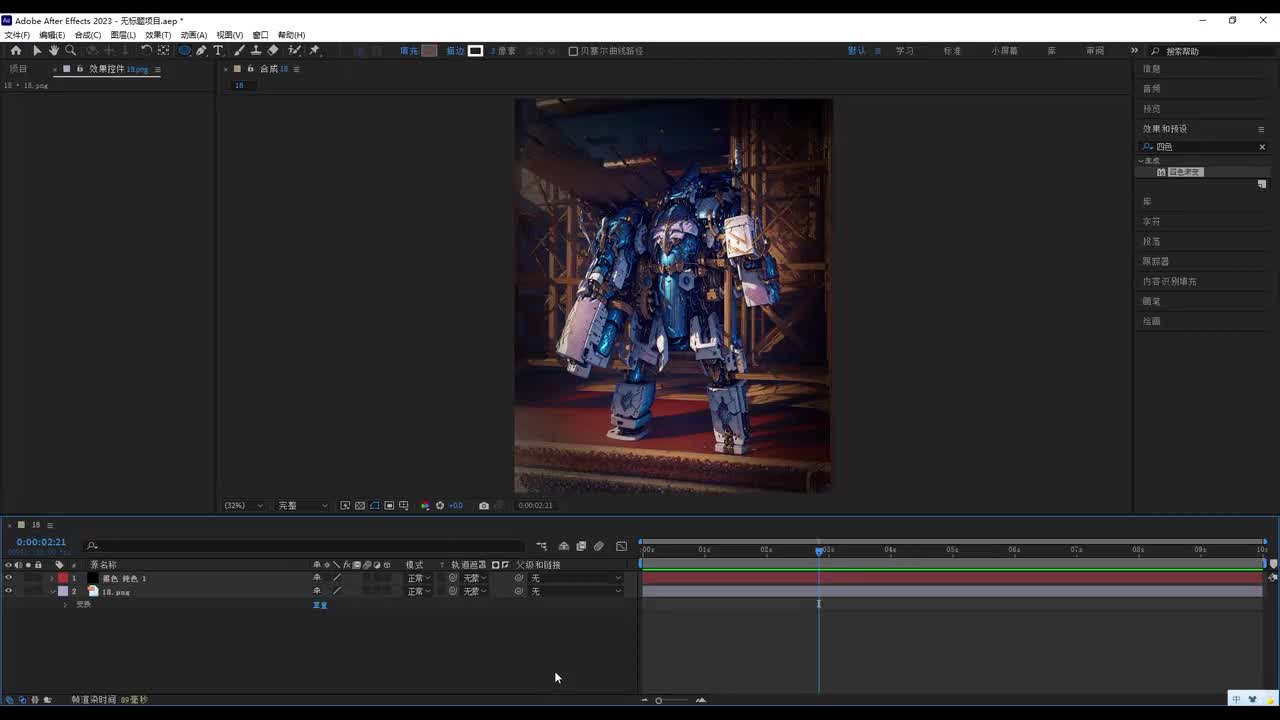Enable the Bezier path checkbox

[573, 51]
